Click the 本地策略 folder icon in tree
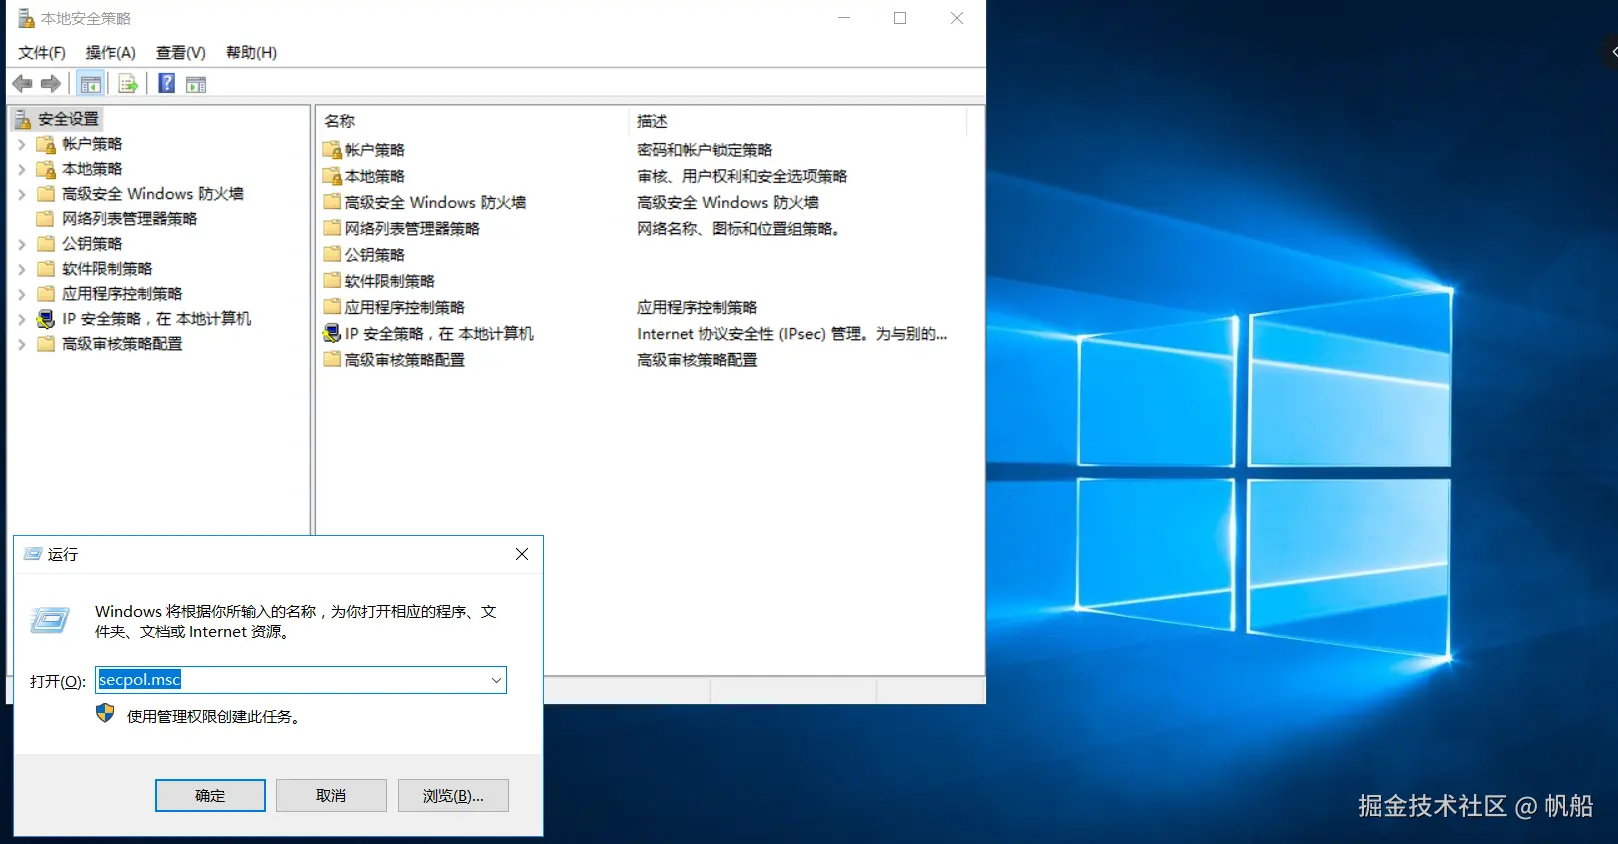 (x=46, y=169)
